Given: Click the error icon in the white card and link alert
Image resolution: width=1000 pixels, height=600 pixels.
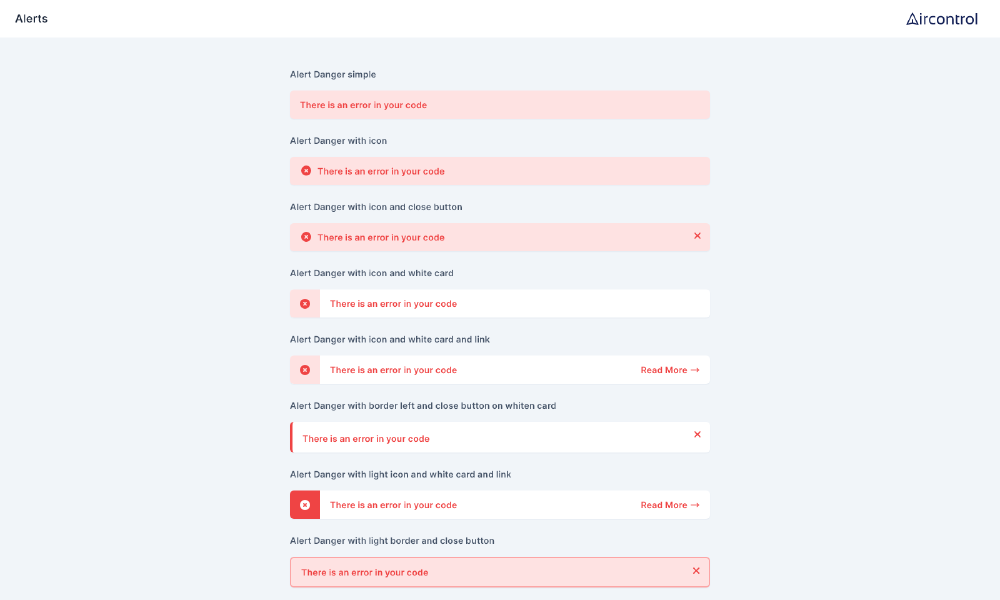Looking at the screenshot, I should click(x=305, y=369).
